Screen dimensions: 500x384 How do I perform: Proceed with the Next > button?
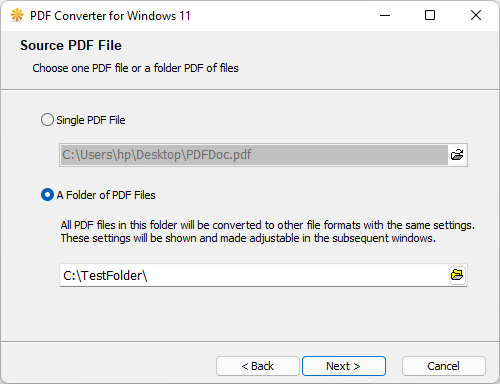344,366
